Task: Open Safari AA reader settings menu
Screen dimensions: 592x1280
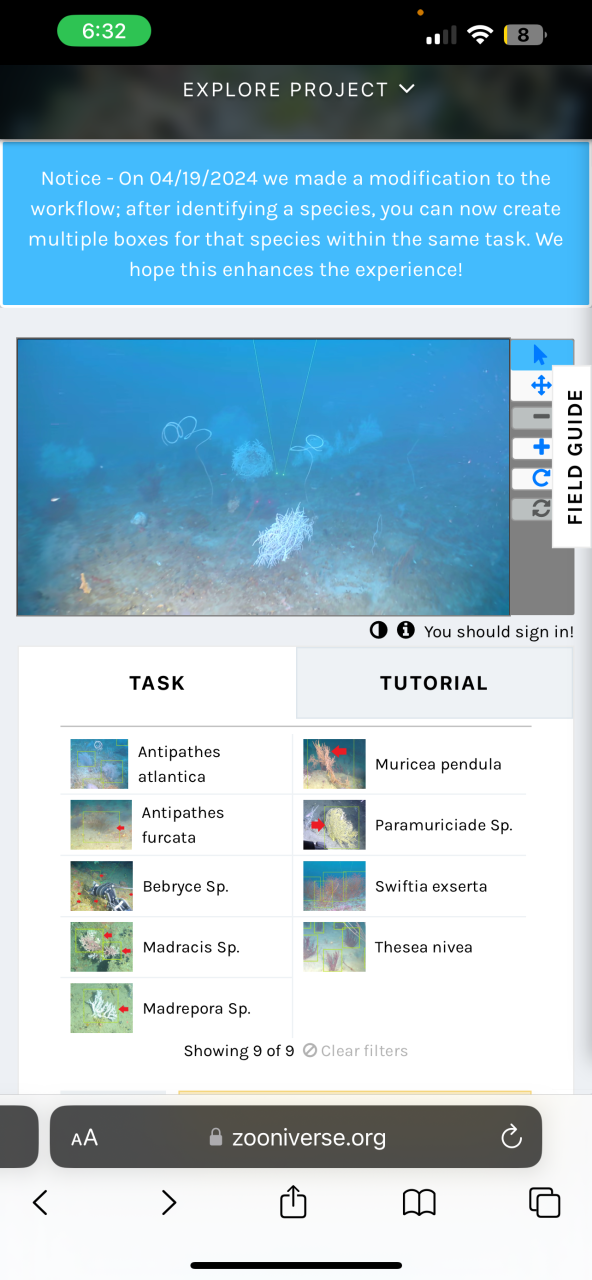Action: point(85,1138)
